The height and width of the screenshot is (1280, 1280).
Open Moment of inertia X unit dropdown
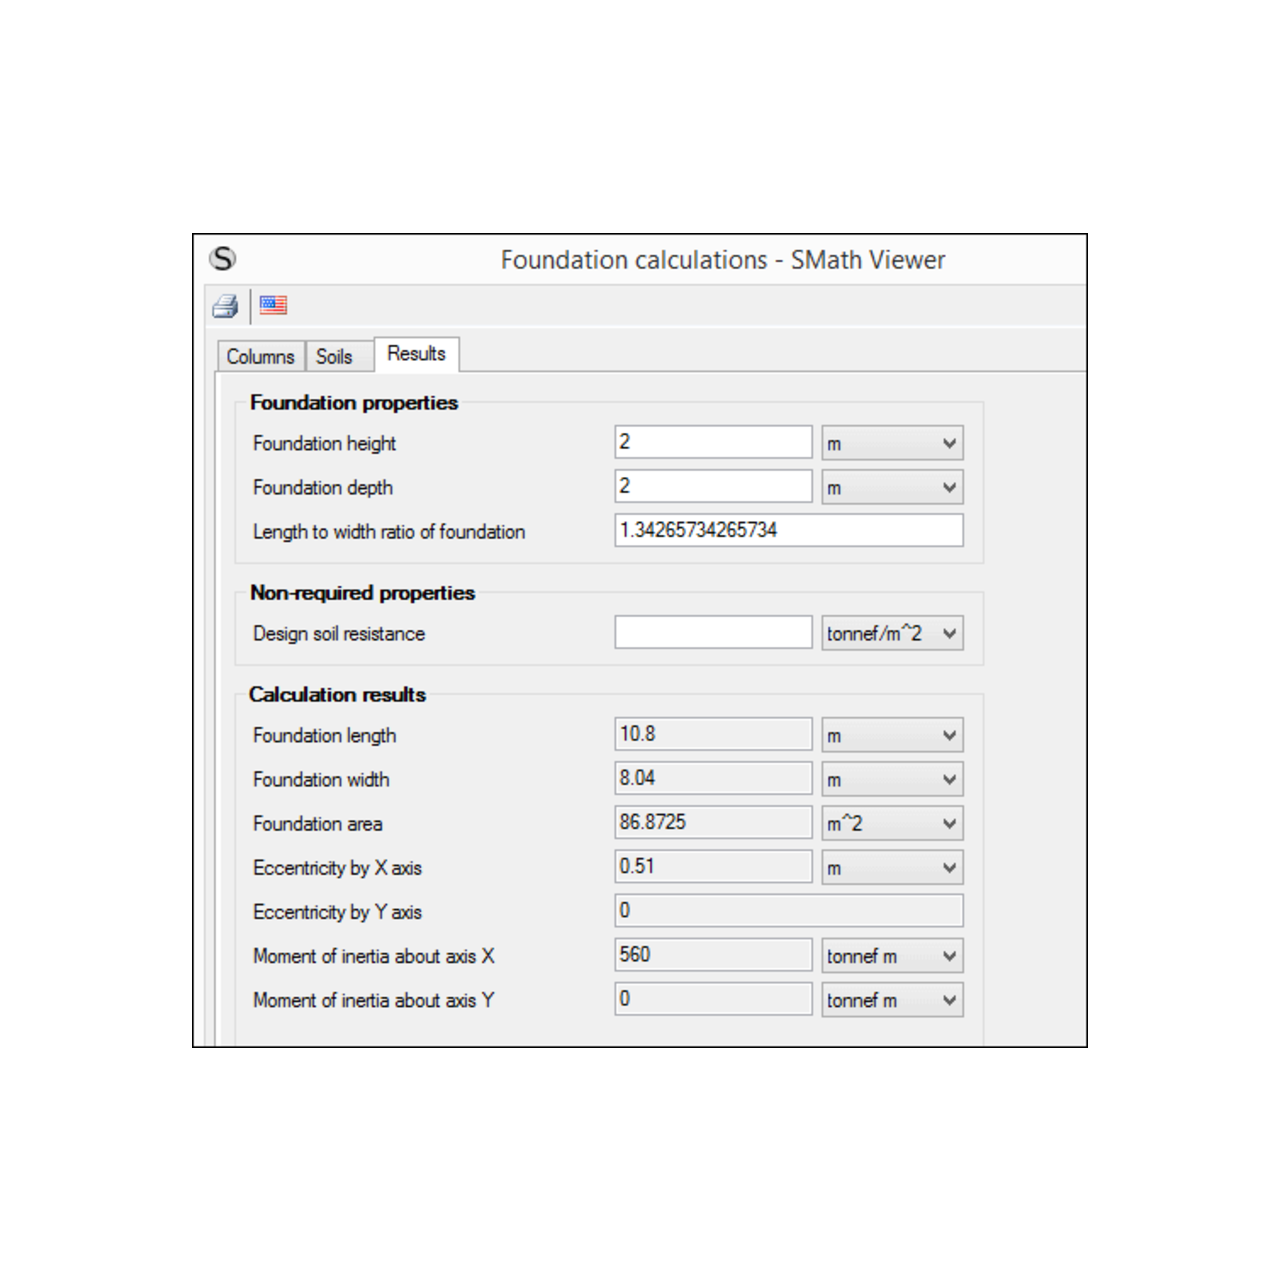(x=892, y=956)
